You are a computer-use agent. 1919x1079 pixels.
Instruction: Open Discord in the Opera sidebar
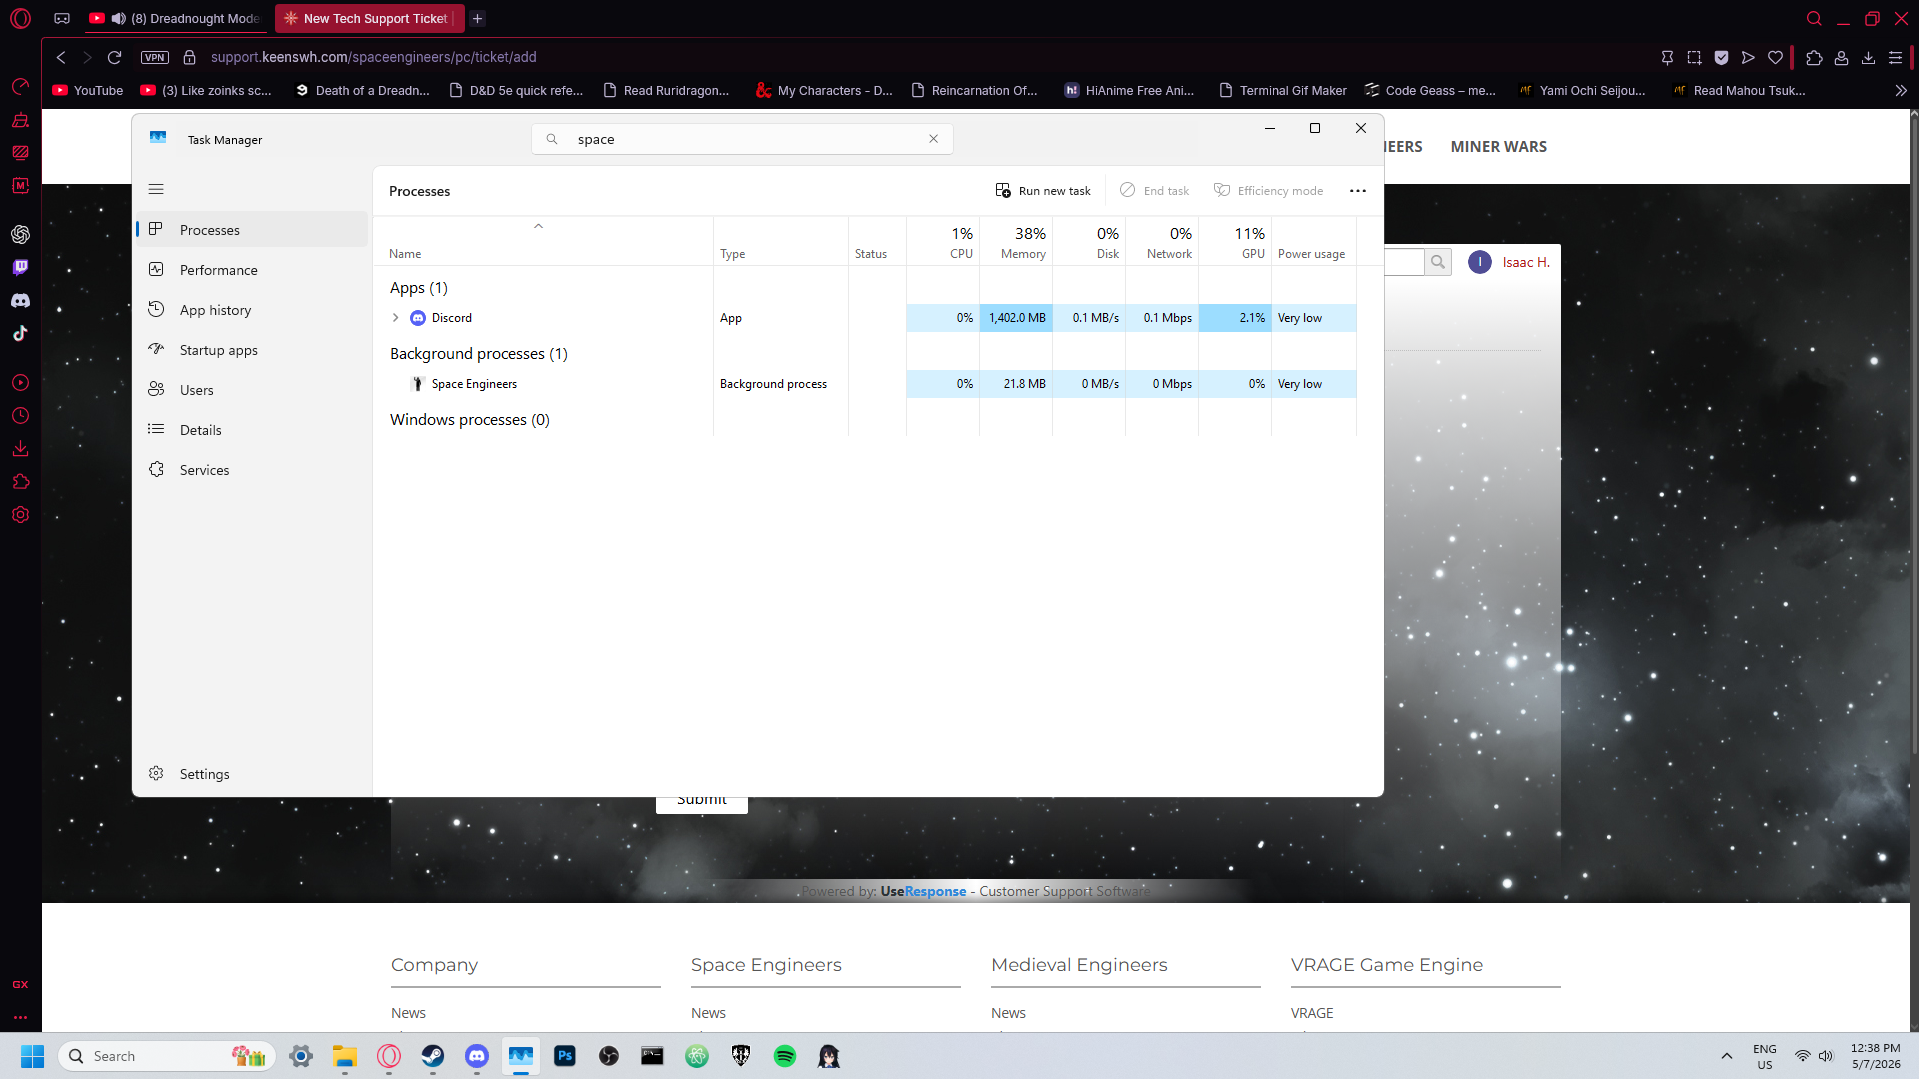[x=20, y=300]
